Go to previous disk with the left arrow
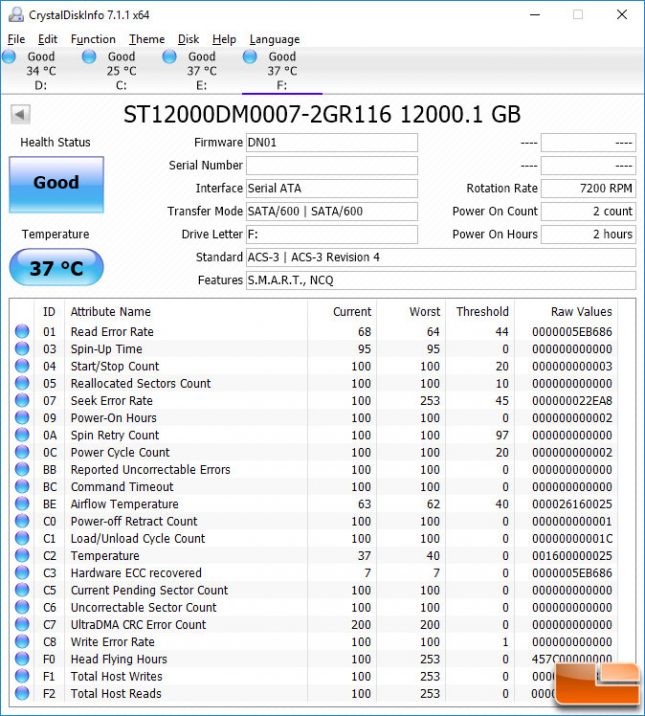 (20, 114)
